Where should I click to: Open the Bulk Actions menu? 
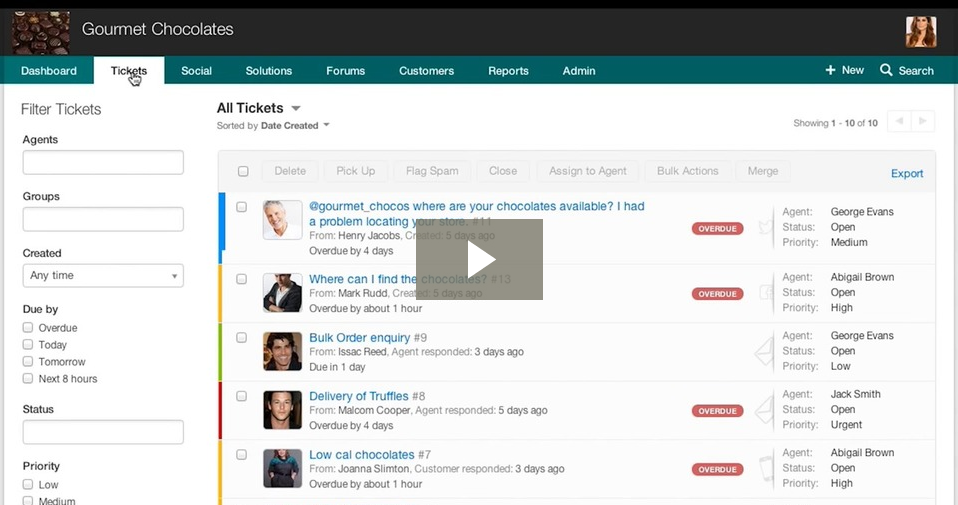tap(687, 171)
